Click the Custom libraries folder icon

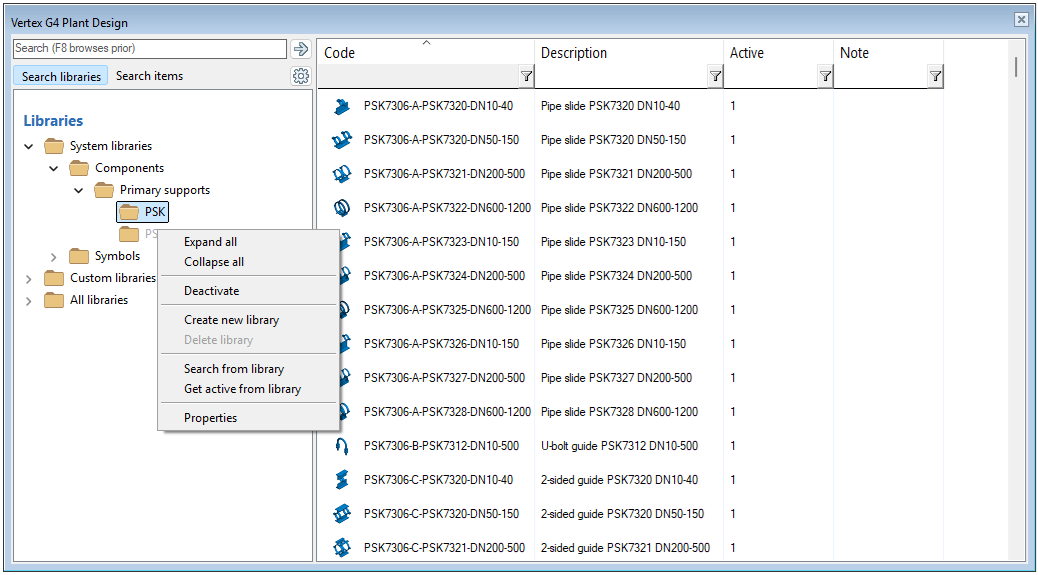coord(54,278)
